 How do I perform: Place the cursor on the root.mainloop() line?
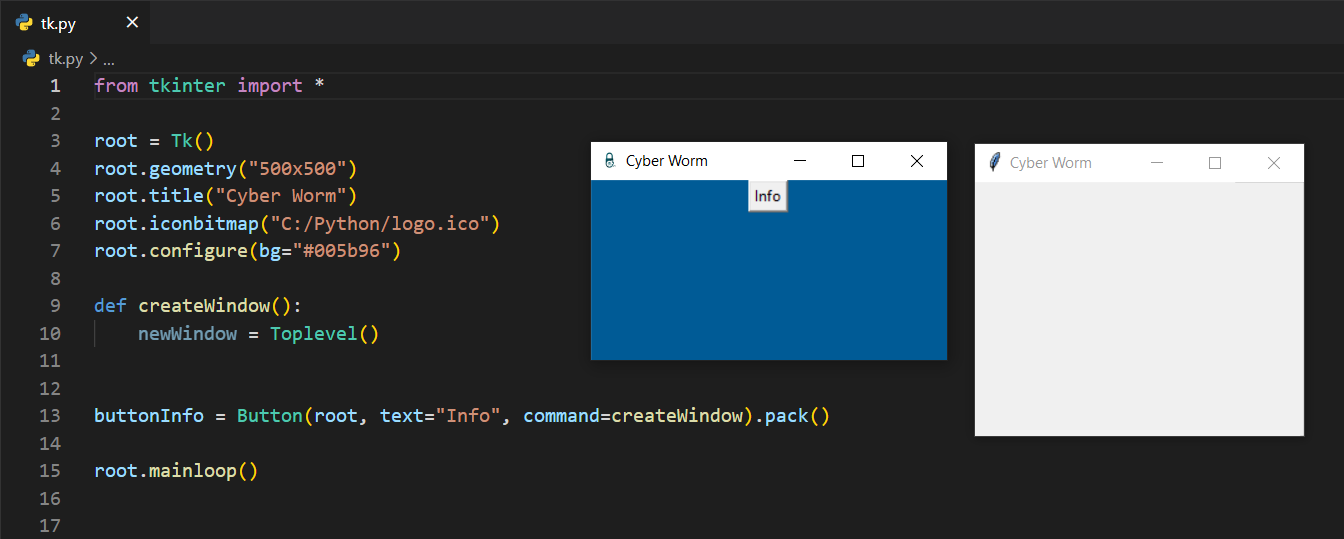coord(176,471)
